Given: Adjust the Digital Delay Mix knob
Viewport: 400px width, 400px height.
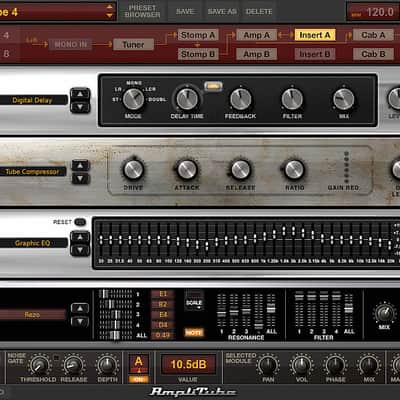Looking at the screenshot, I should [344, 99].
